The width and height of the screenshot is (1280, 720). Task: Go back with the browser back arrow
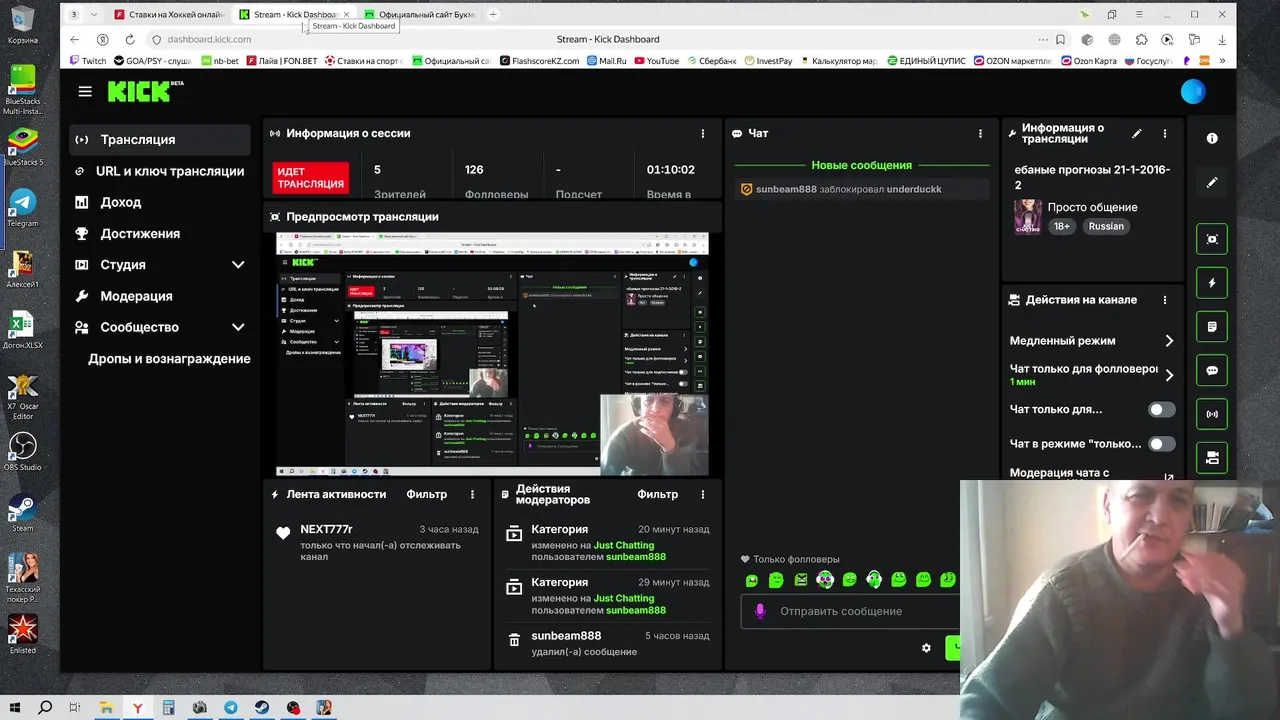75,39
